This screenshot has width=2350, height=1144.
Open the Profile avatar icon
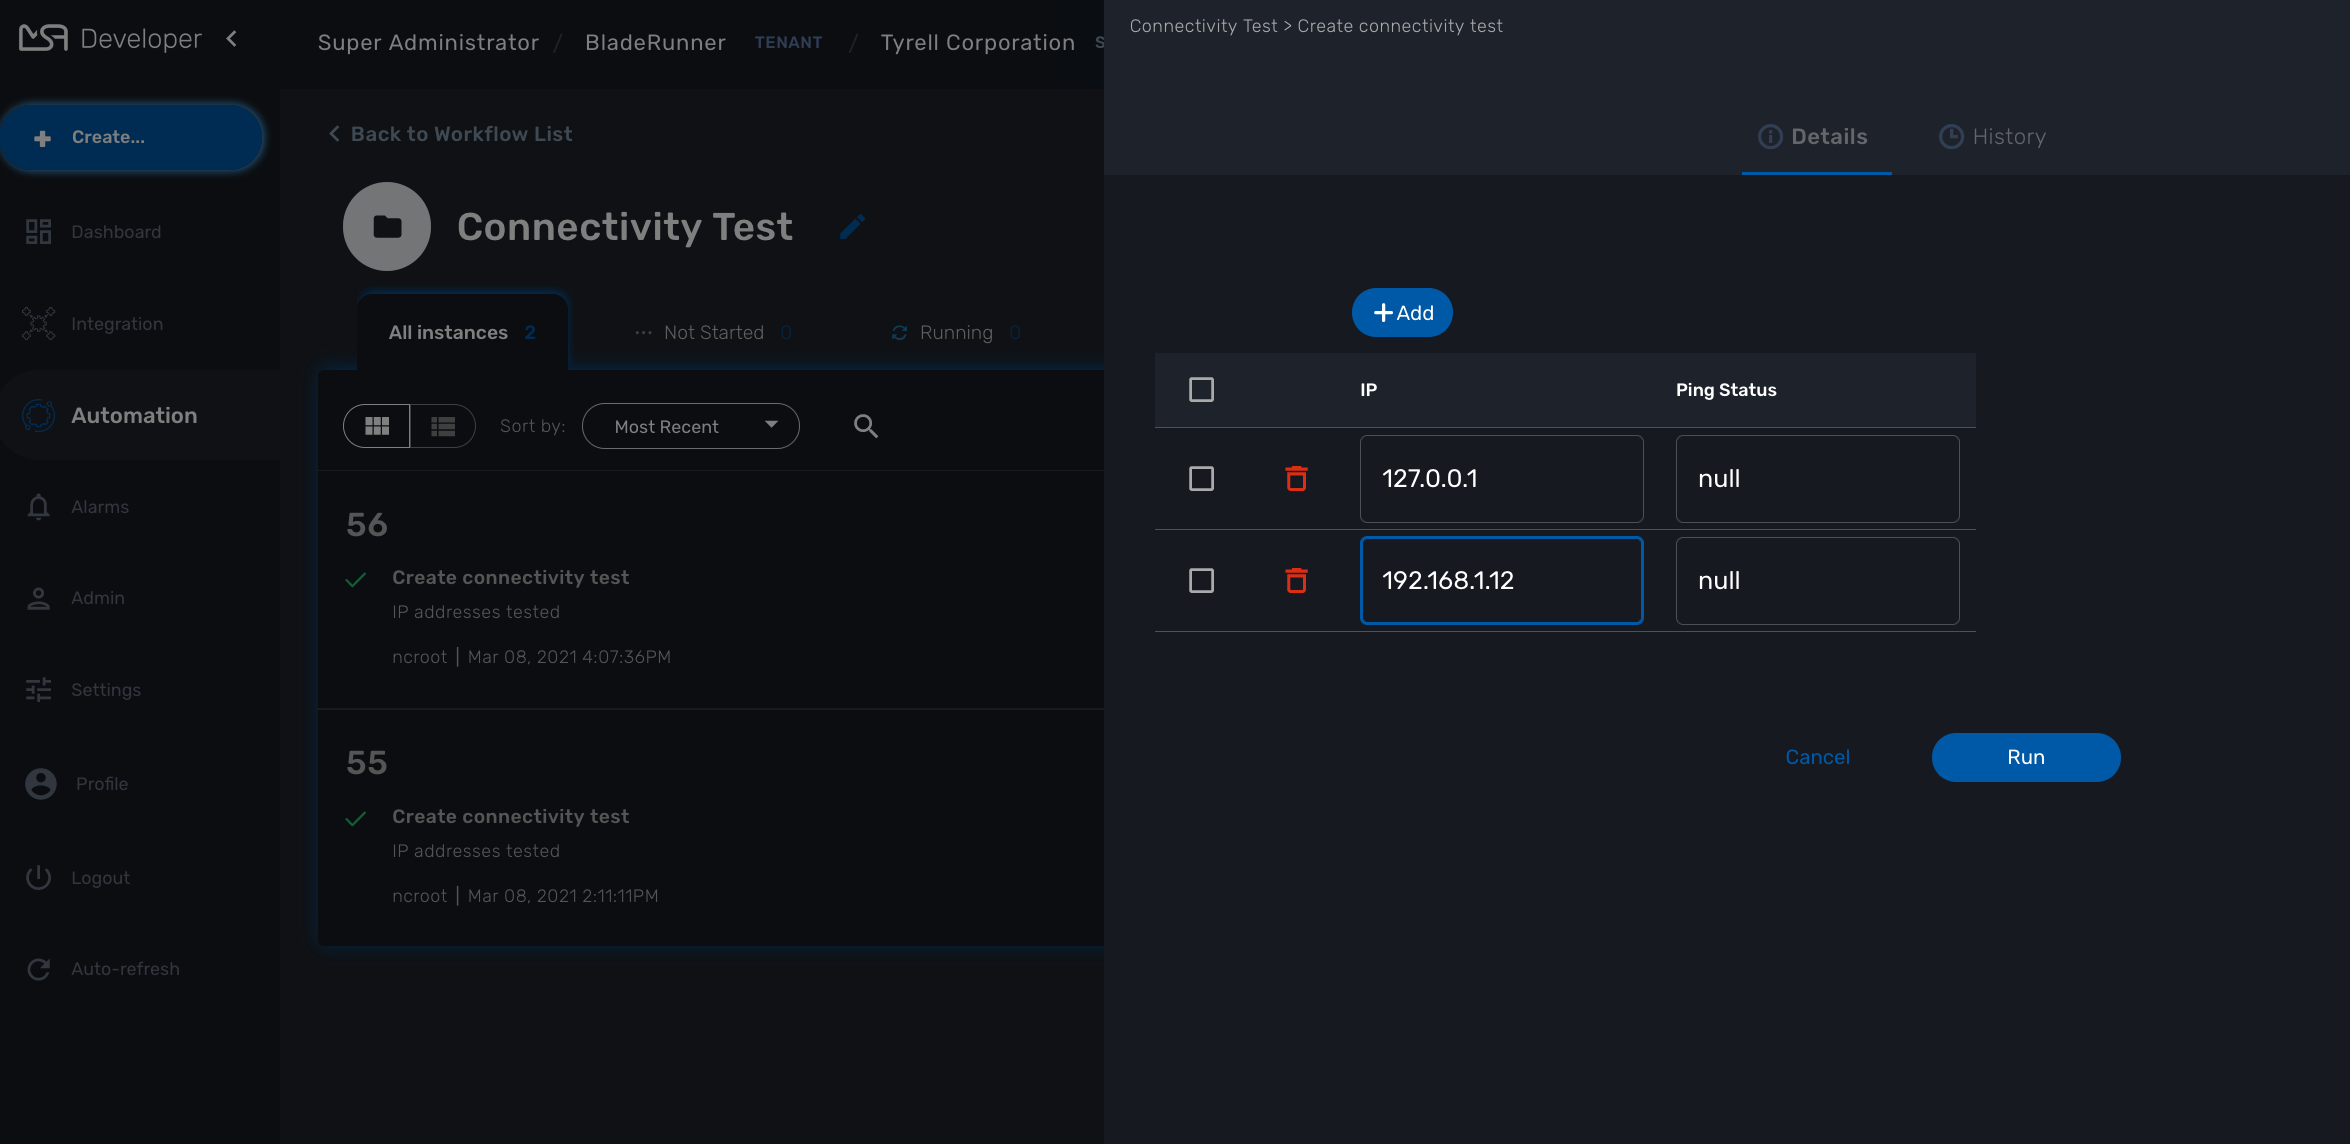click(41, 784)
